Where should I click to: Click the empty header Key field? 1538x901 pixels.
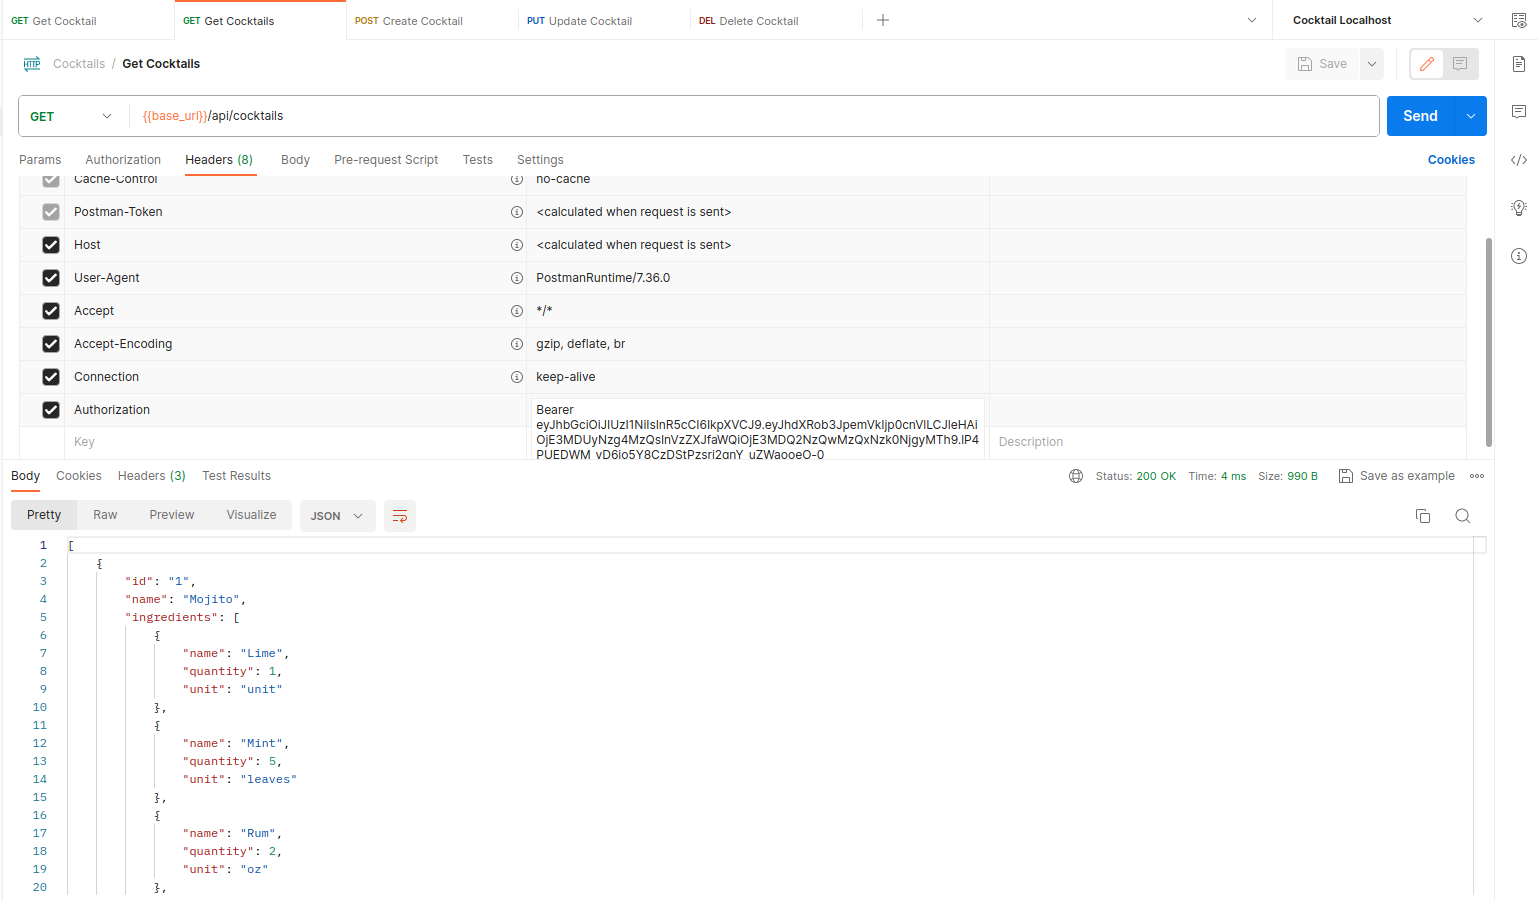[x=297, y=442]
